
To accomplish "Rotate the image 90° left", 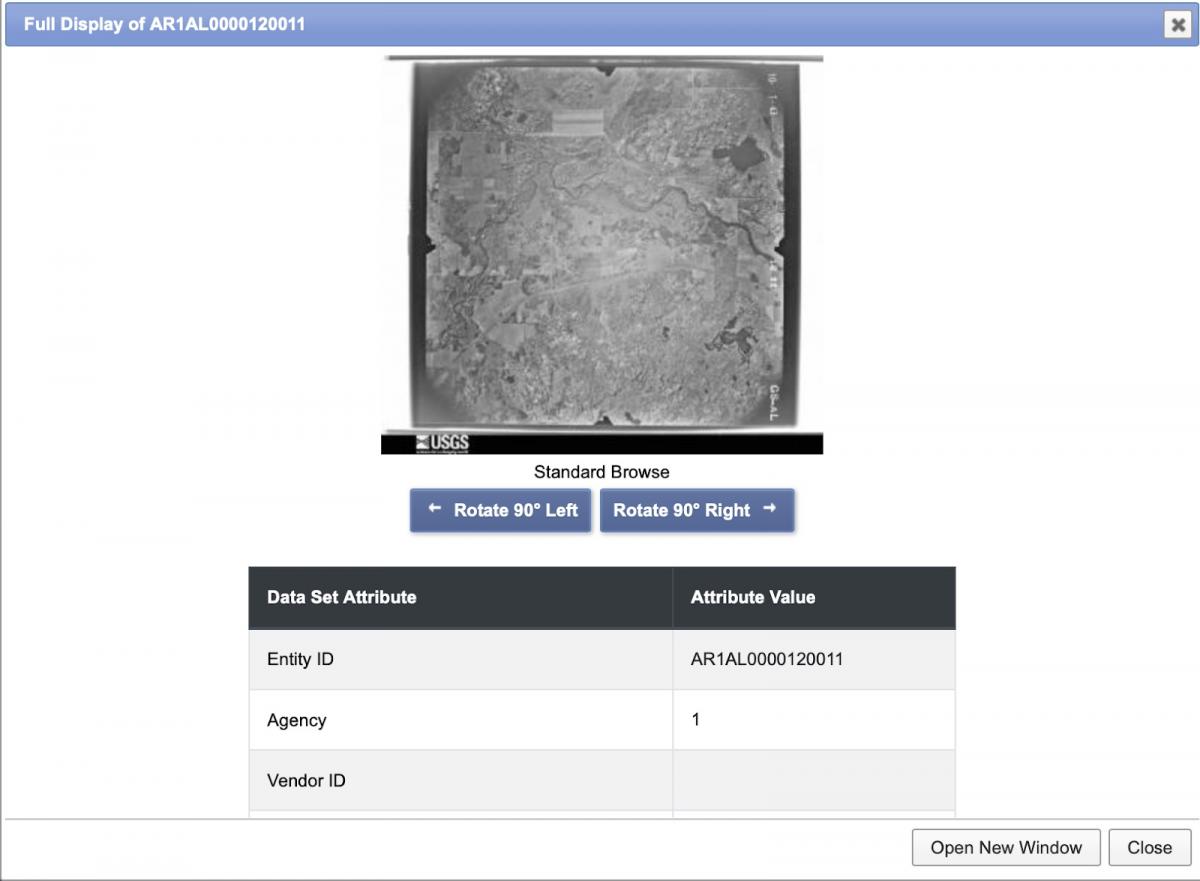I will (x=500, y=510).
